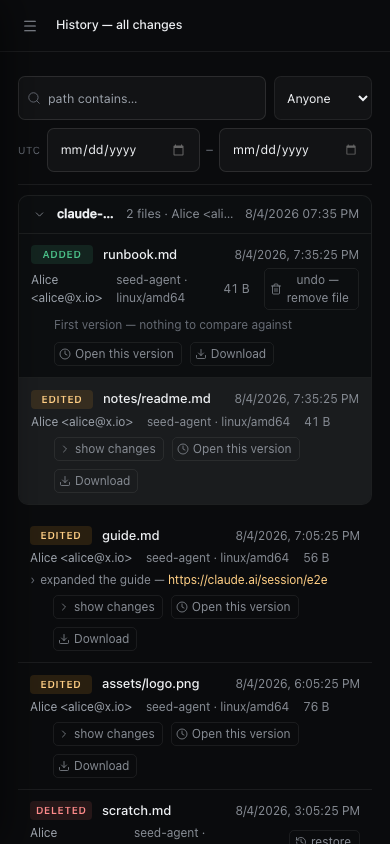Click download icon for notes/readme.md
The width and height of the screenshot is (390, 844).
65,481
